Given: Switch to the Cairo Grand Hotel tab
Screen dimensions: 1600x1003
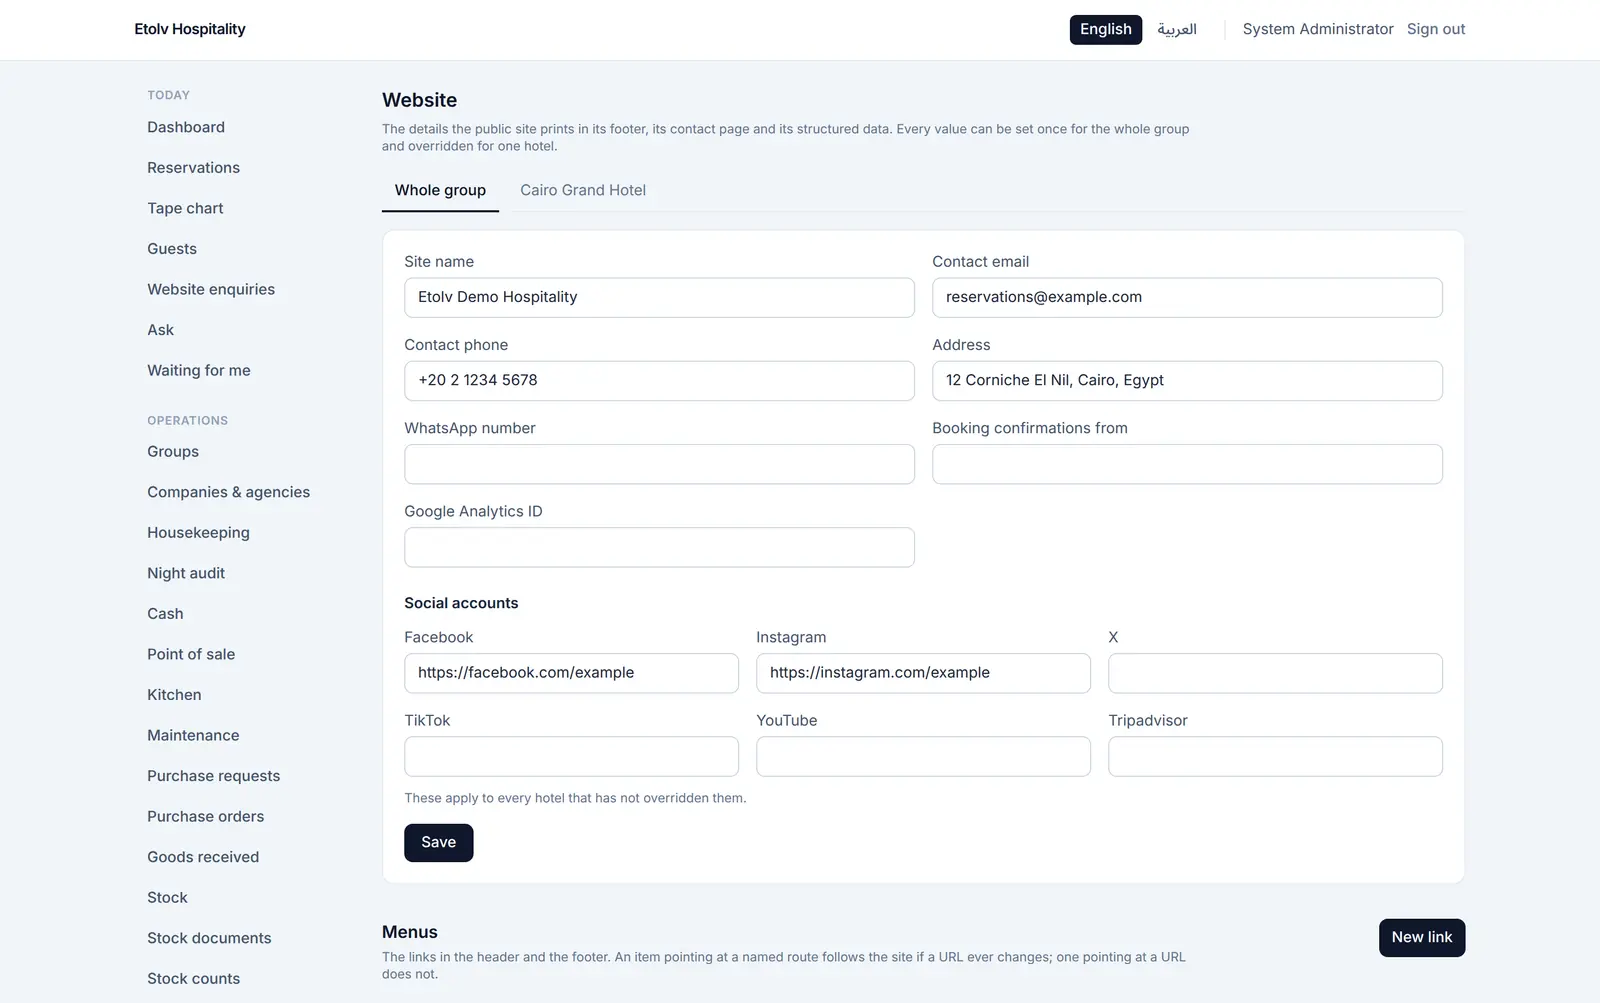Looking at the screenshot, I should [x=583, y=190].
